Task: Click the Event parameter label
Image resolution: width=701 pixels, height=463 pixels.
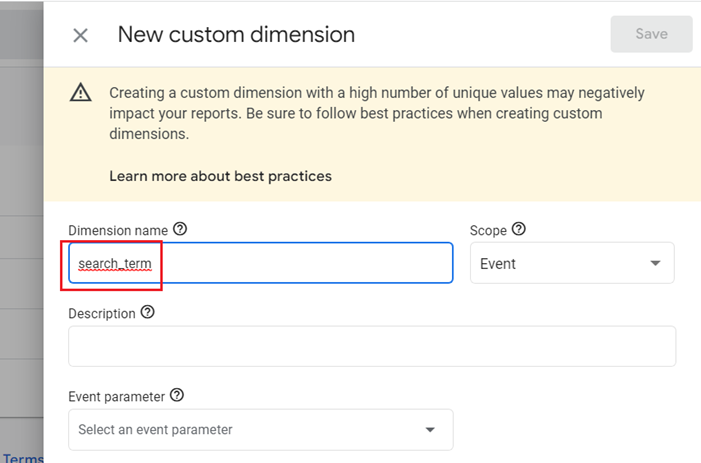Action: [x=117, y=397]
